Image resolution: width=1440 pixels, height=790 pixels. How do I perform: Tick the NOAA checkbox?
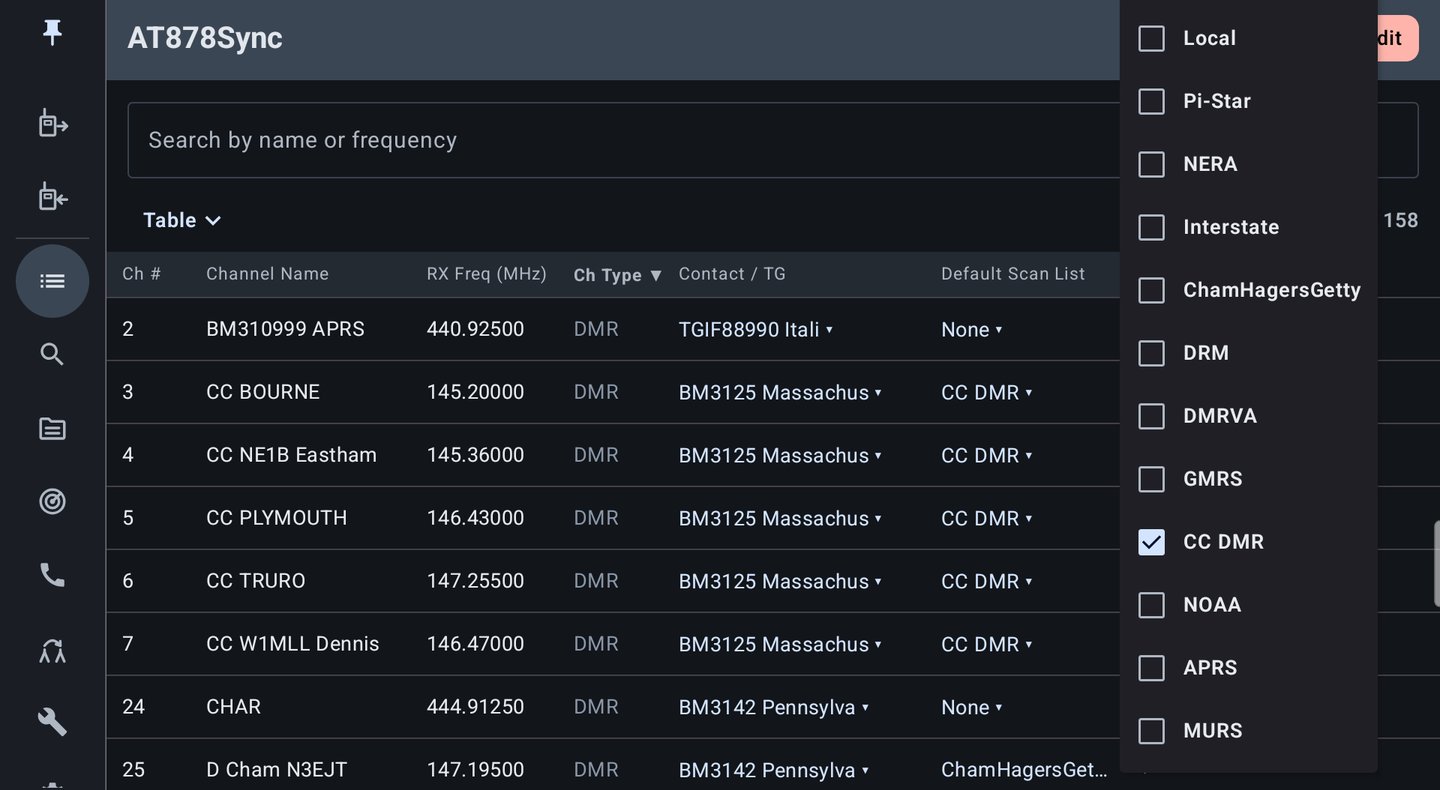1151,605
